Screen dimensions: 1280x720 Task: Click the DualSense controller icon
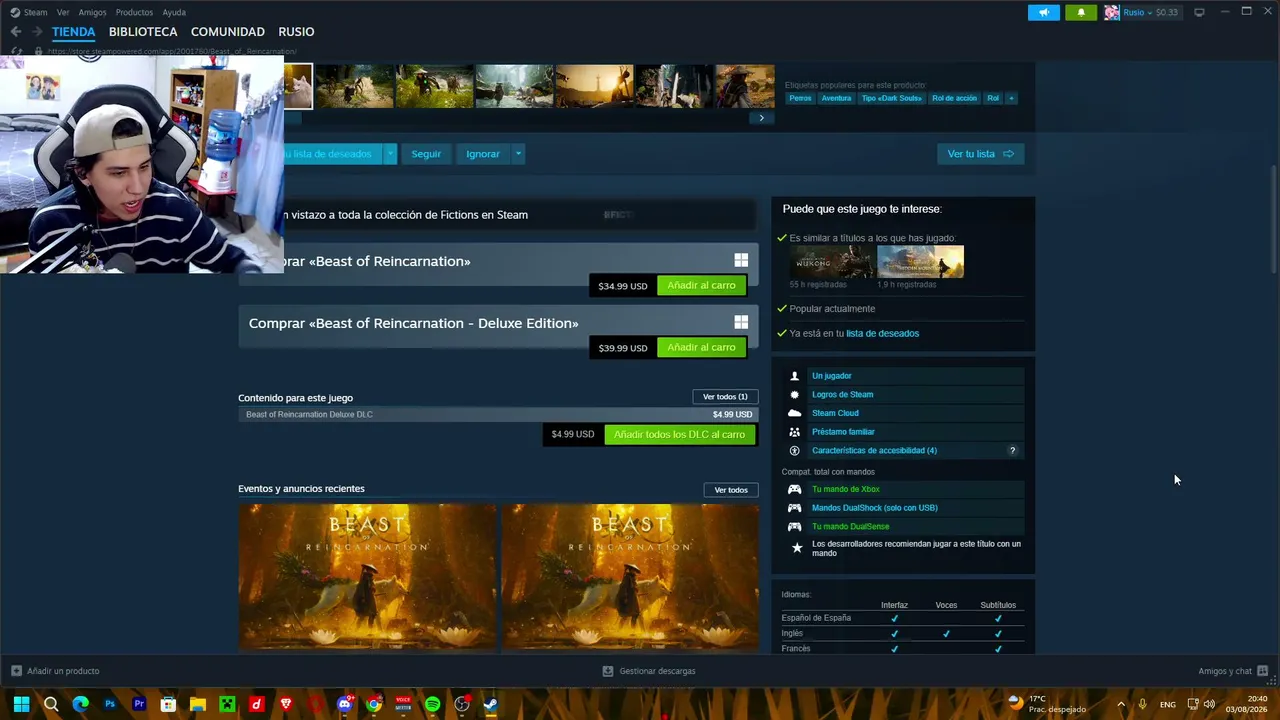click(795, 526)
